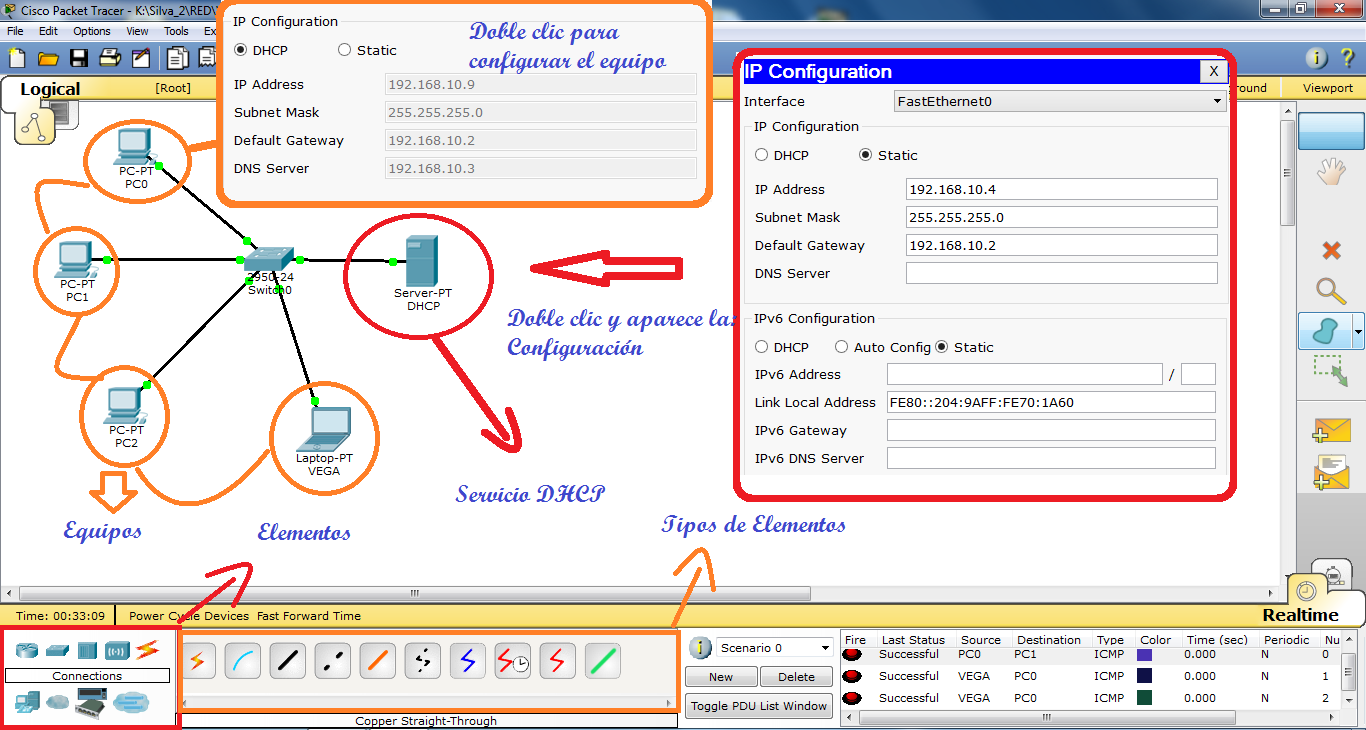Click Fast Forward Time
Viewport: 1366px width, 730px height.
click(x=309, y=616)
